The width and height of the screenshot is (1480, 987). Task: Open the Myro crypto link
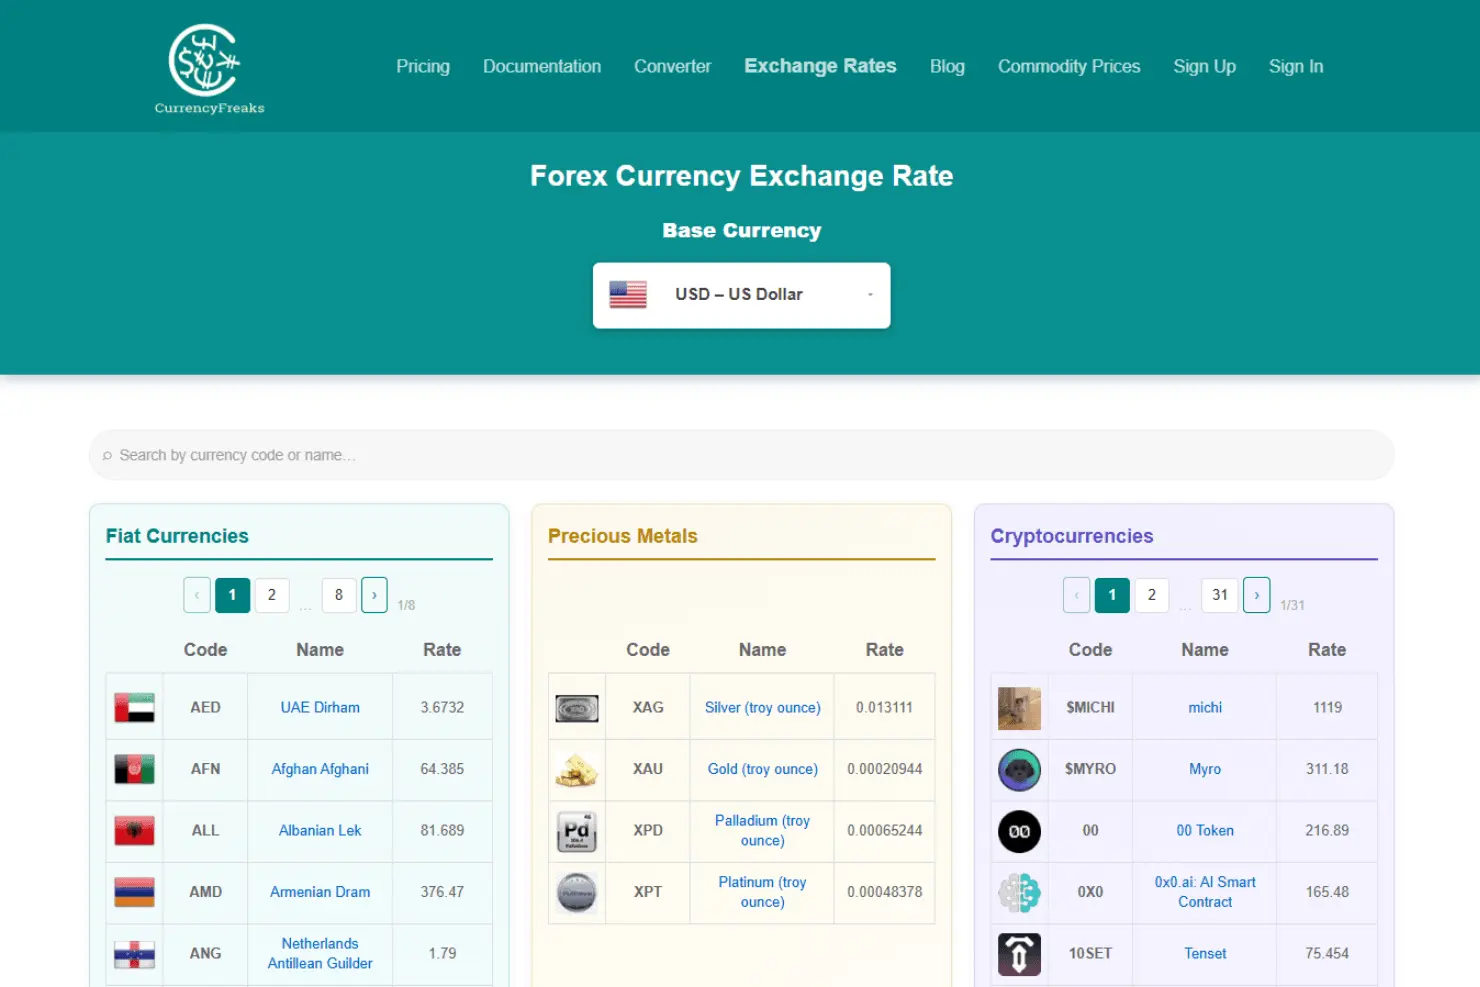coord(1205,769)
